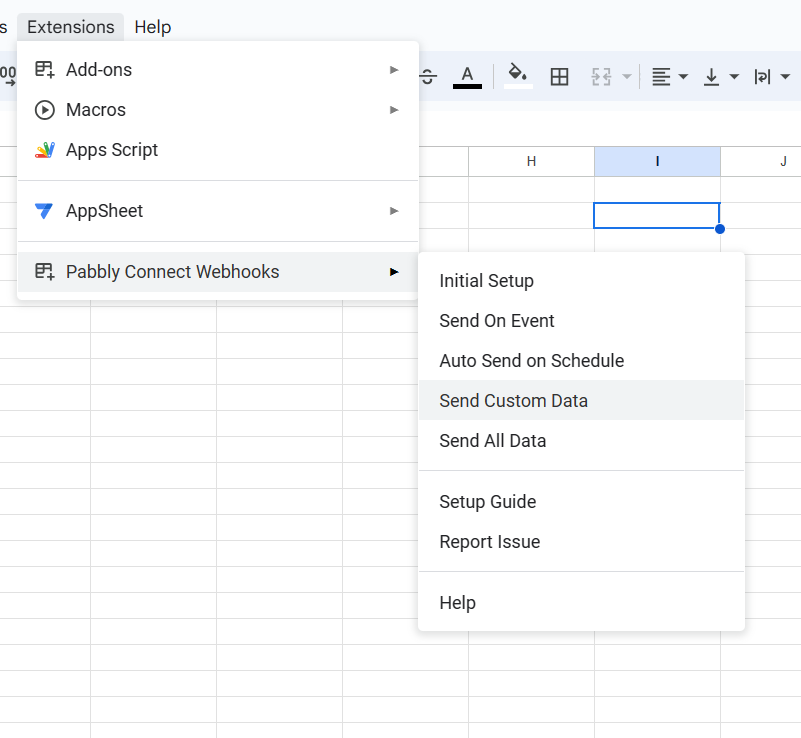This screenshot has width=801, height=738.
Task: Click vertical align icon
Action: 711,77
